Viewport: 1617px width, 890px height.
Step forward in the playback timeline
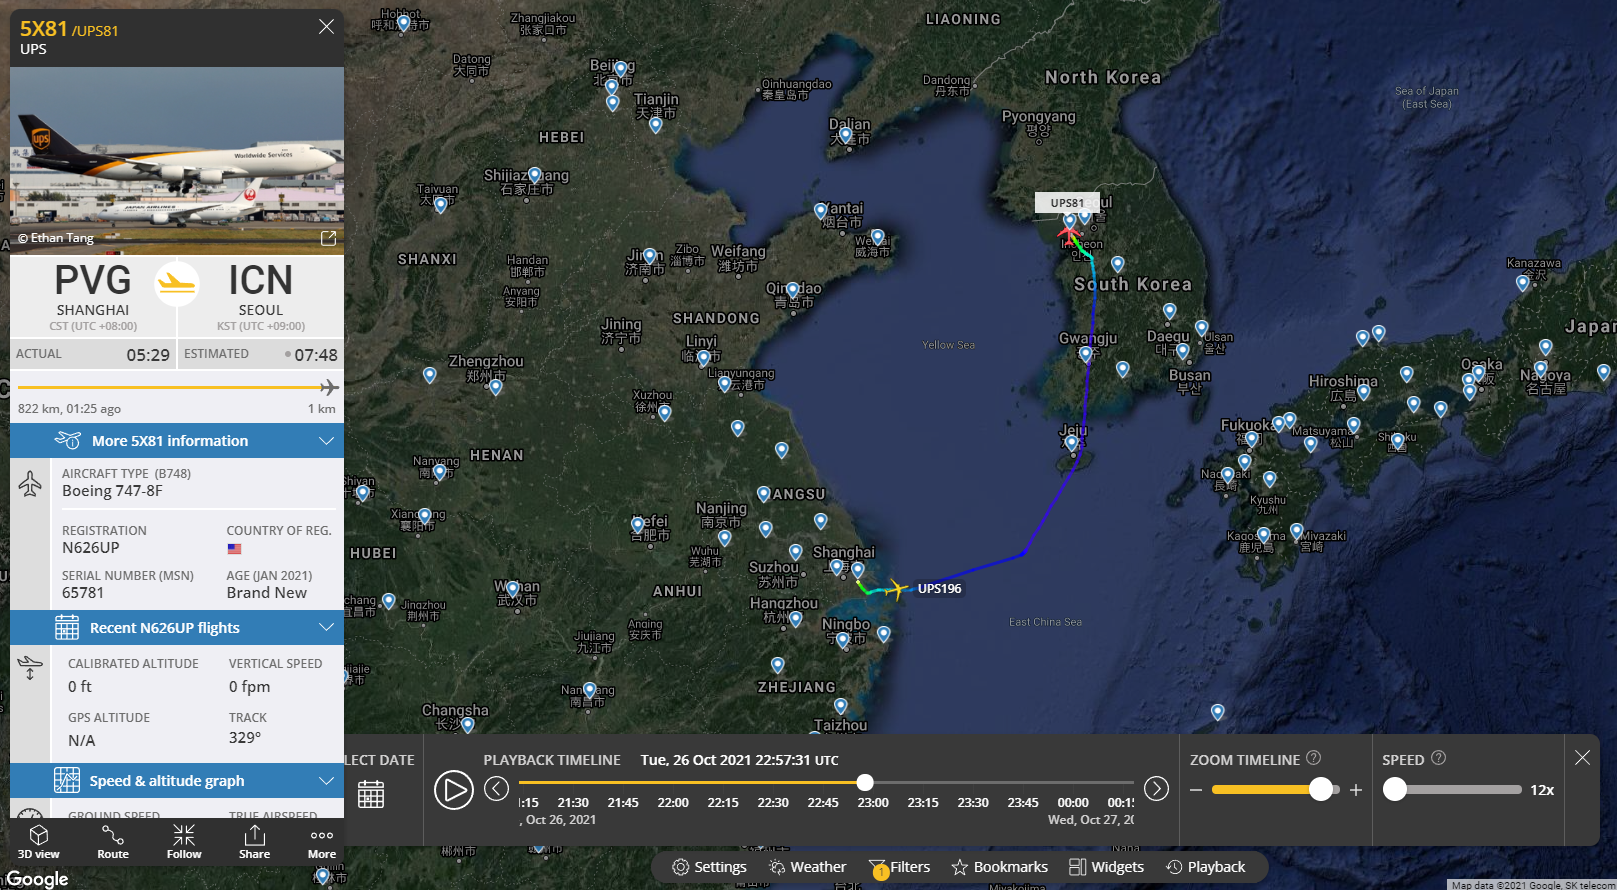click(1156, 789)
